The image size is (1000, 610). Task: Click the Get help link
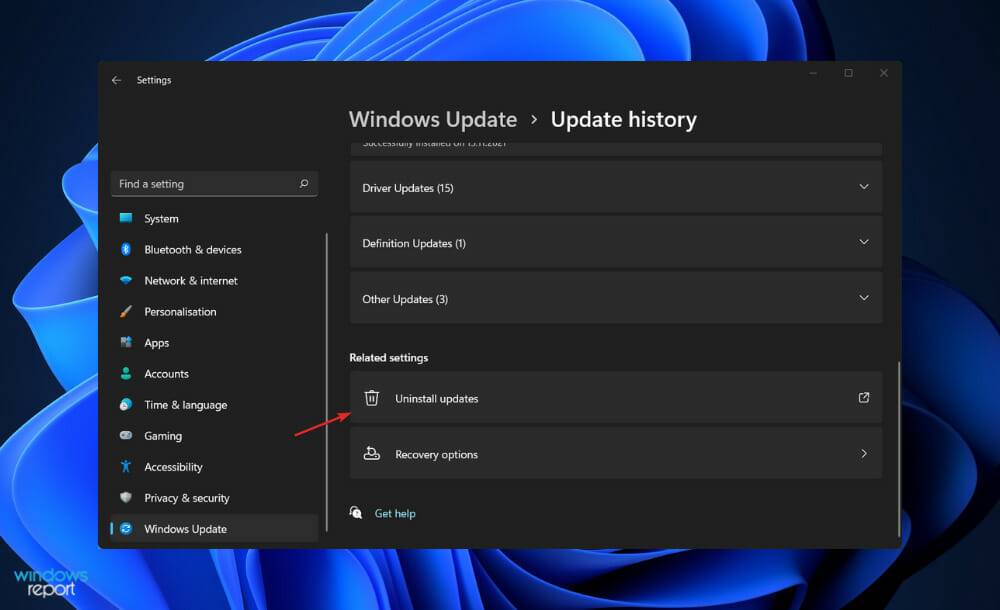click(394, 513)
